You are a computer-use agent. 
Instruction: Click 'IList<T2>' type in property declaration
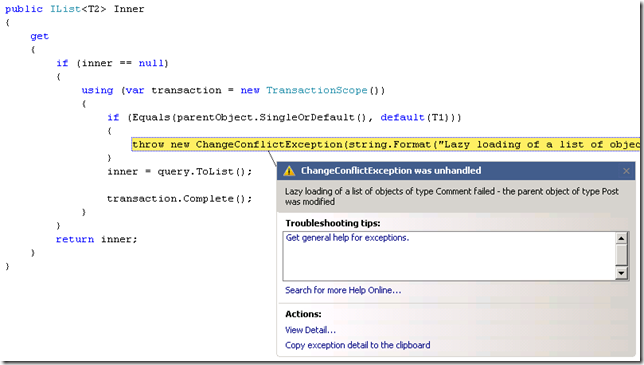point(78,9)
